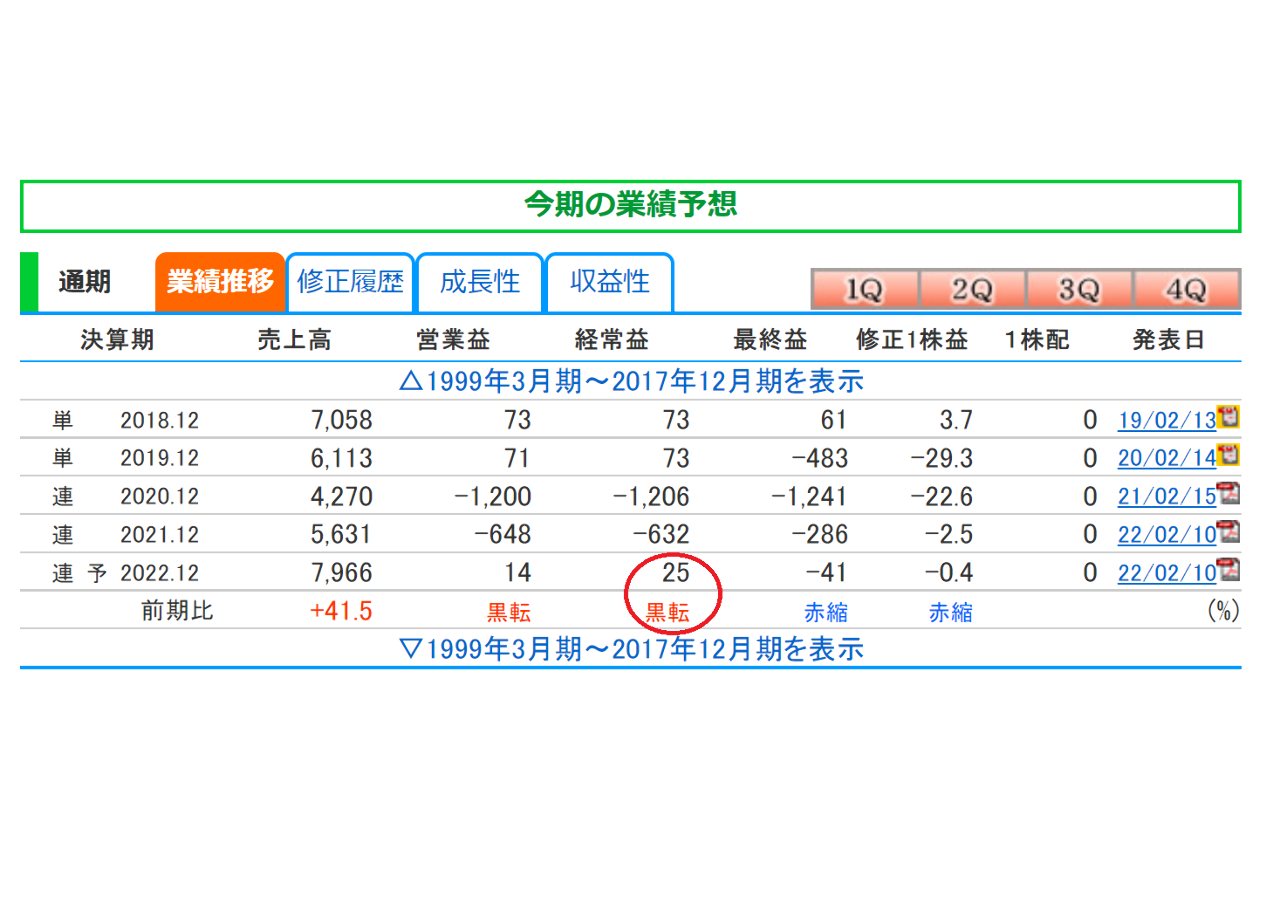Screen dimensions: 1280x911
Task: Open the 成長性 tab
Action: coord(480,282)
